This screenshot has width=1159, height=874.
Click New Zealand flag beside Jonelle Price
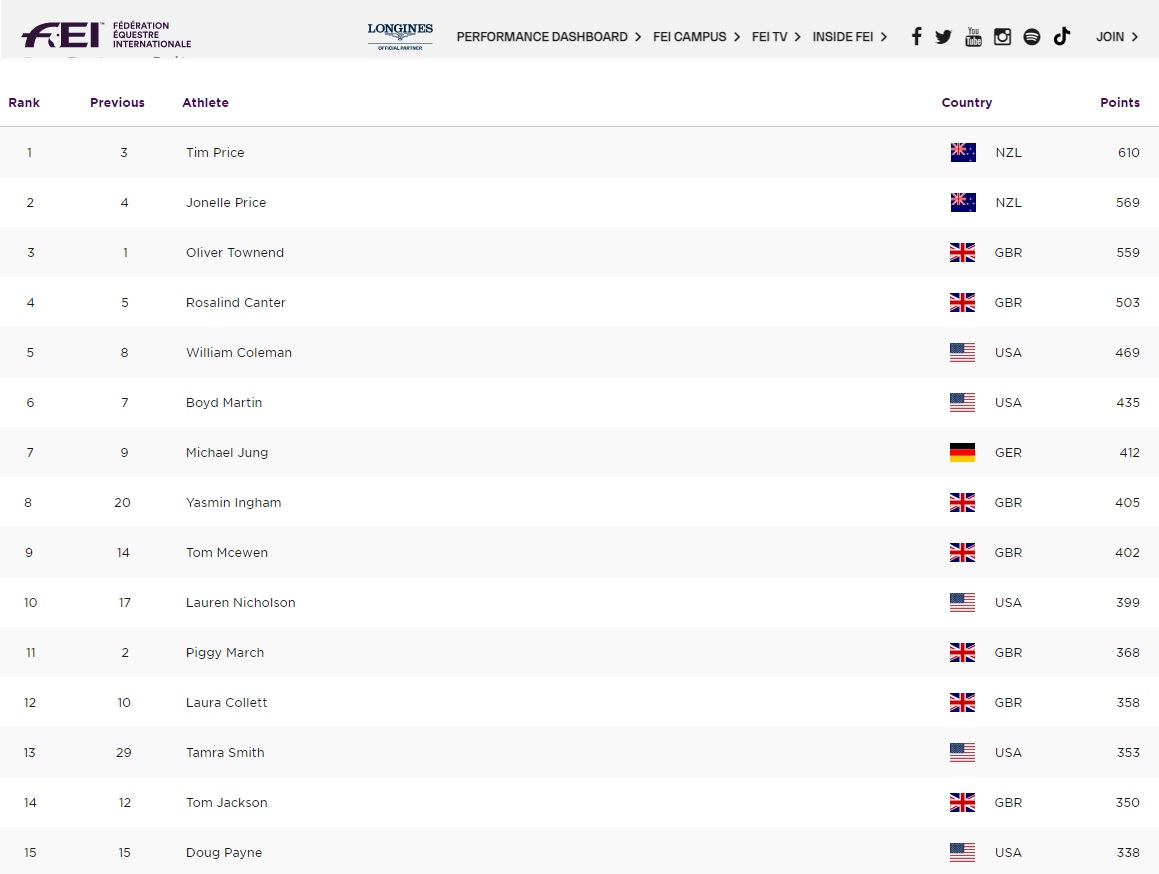click(963, 203)
